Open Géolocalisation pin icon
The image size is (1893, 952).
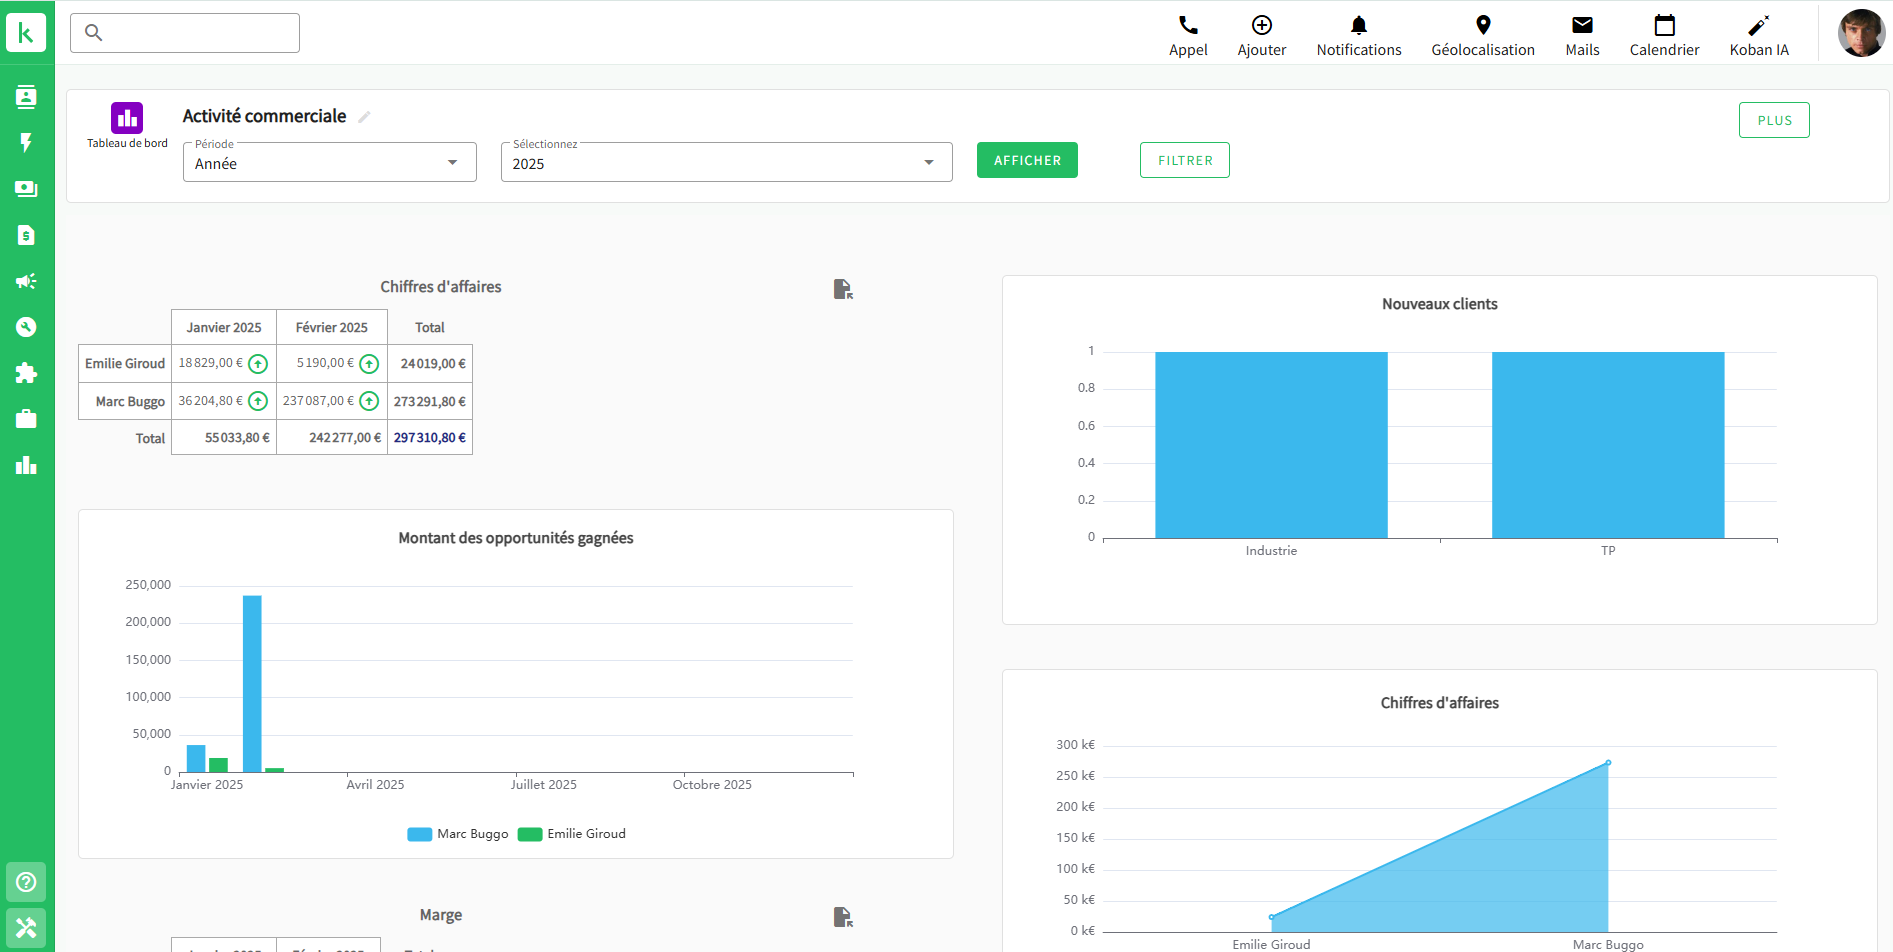click(1483, 25)
